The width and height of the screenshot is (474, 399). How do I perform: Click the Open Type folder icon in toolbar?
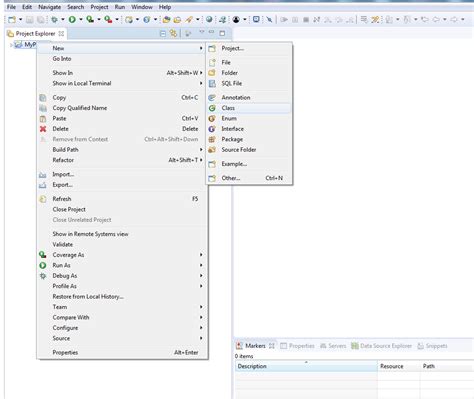click(166, 20)
